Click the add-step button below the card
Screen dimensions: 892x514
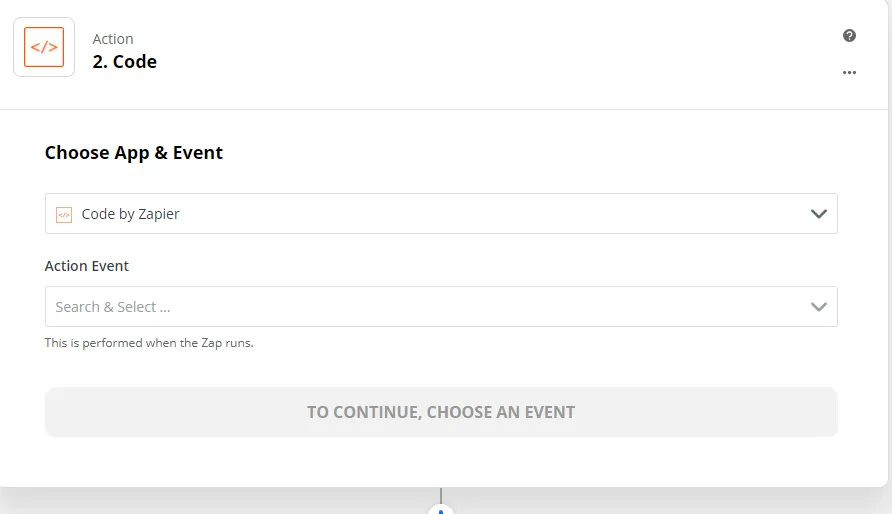point(441,509)
